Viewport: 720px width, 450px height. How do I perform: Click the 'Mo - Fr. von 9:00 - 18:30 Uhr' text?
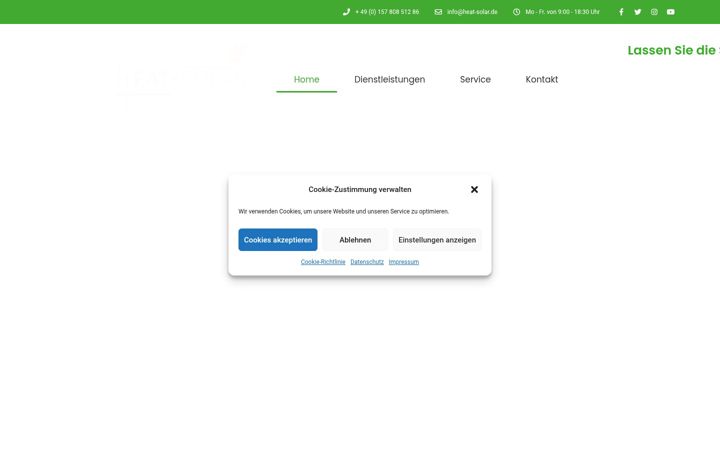[562, 12]
